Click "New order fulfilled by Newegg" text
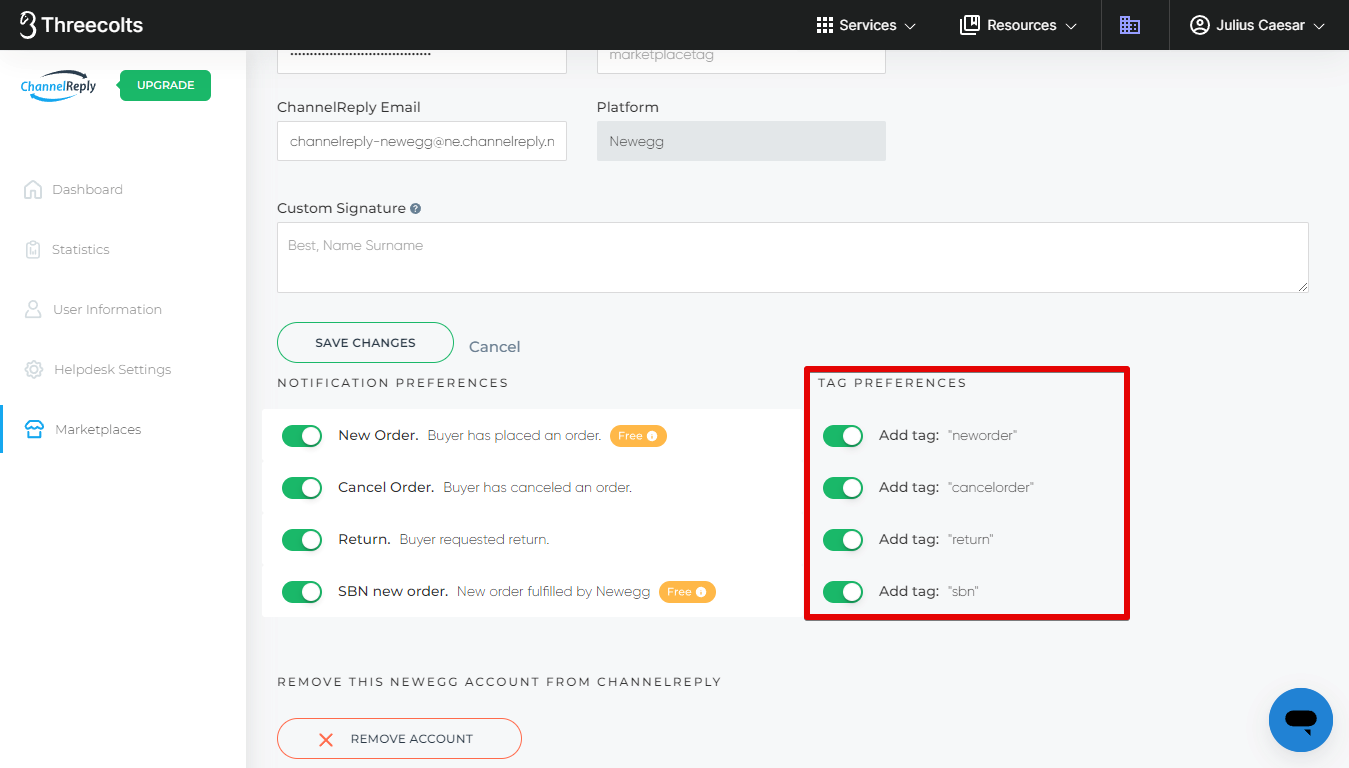Image resolution: width=1349 pixels, height=768 pixels. [554, 592]
